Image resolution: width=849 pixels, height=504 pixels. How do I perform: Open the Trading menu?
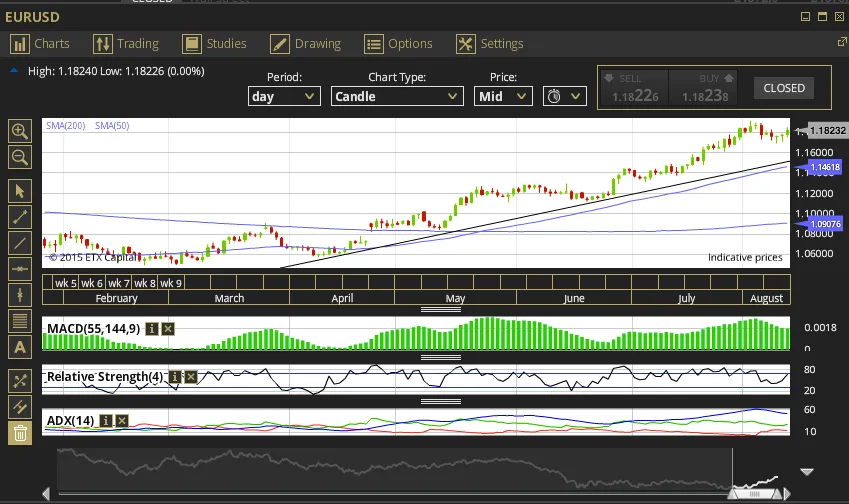coord(126,44)
